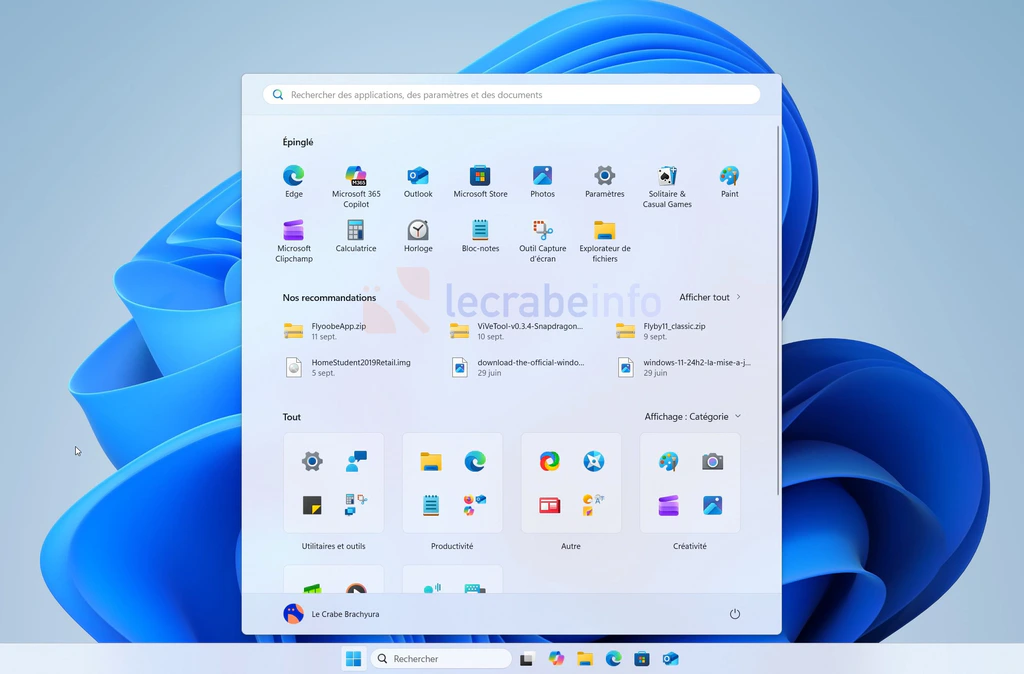Click the Start menu search field
The width and height of the screenshot is (1024, 674).
pos(511,95)
